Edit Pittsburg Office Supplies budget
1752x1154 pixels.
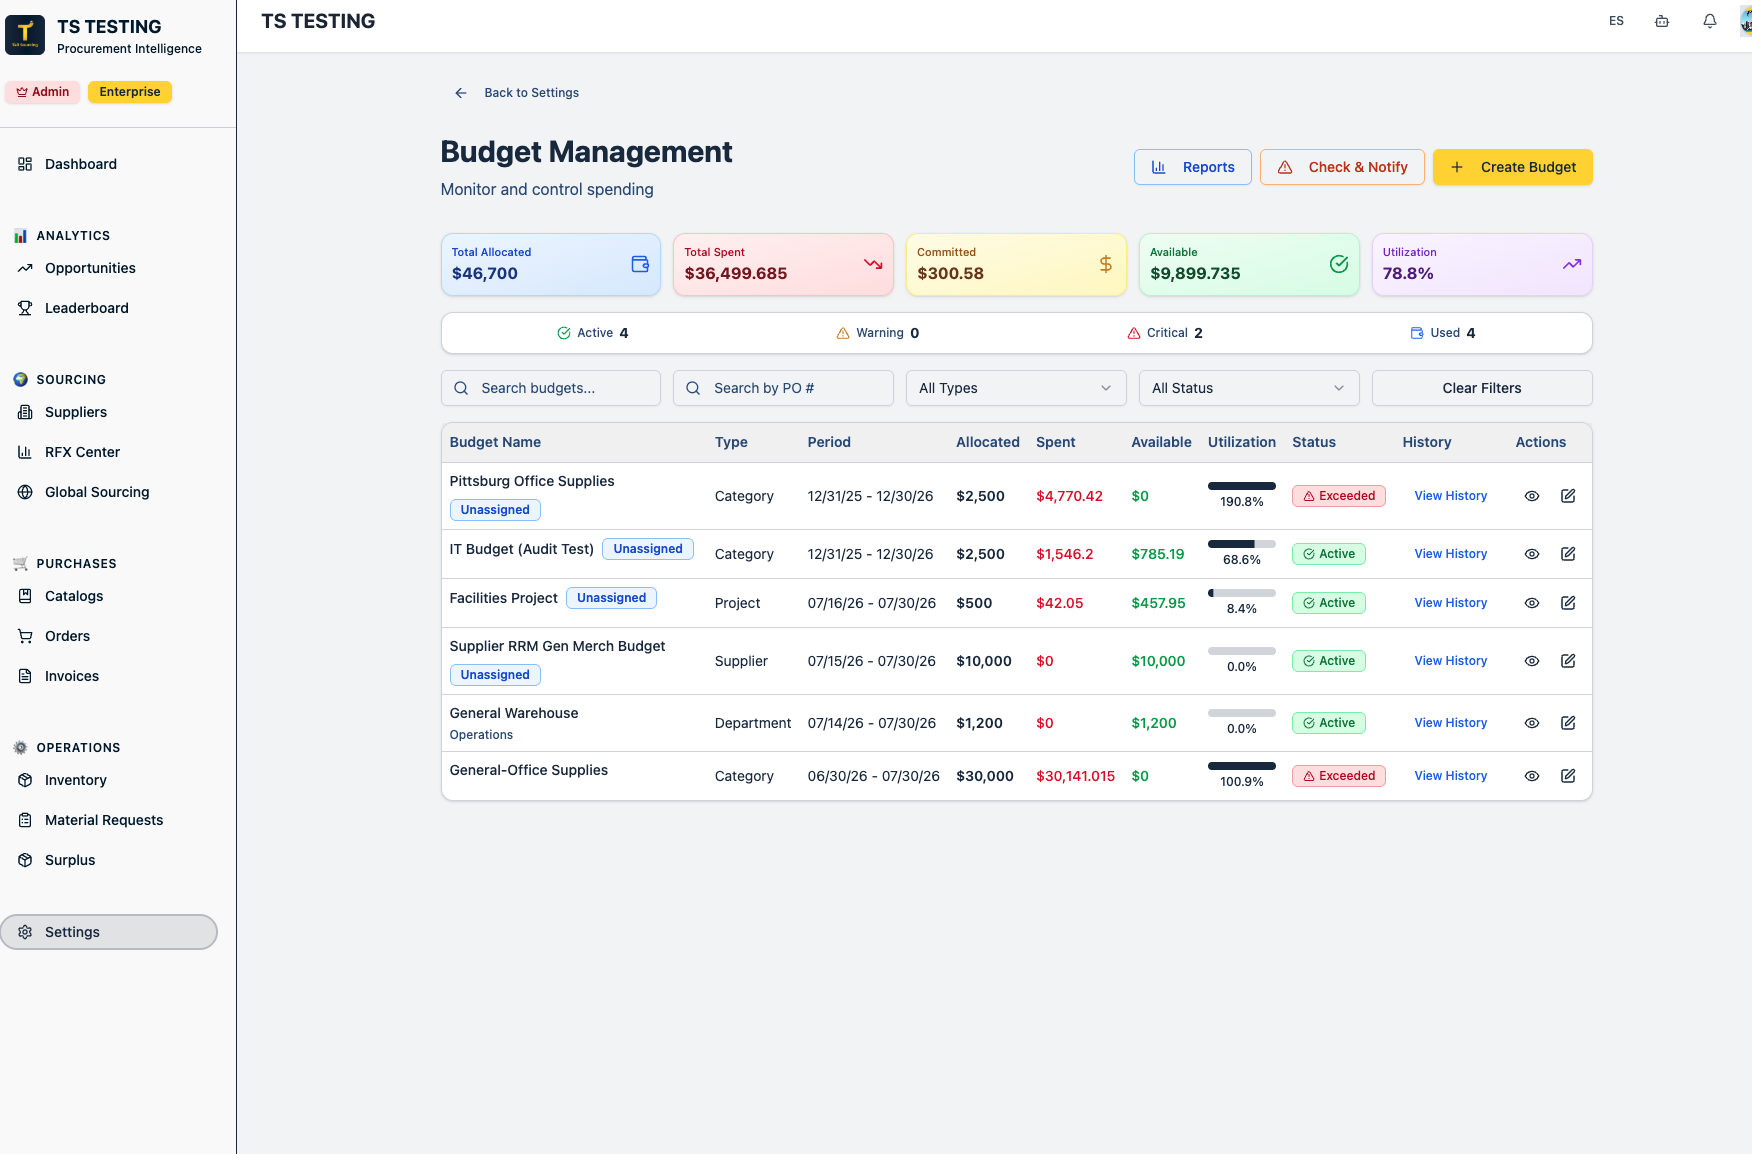(1568, 496)
